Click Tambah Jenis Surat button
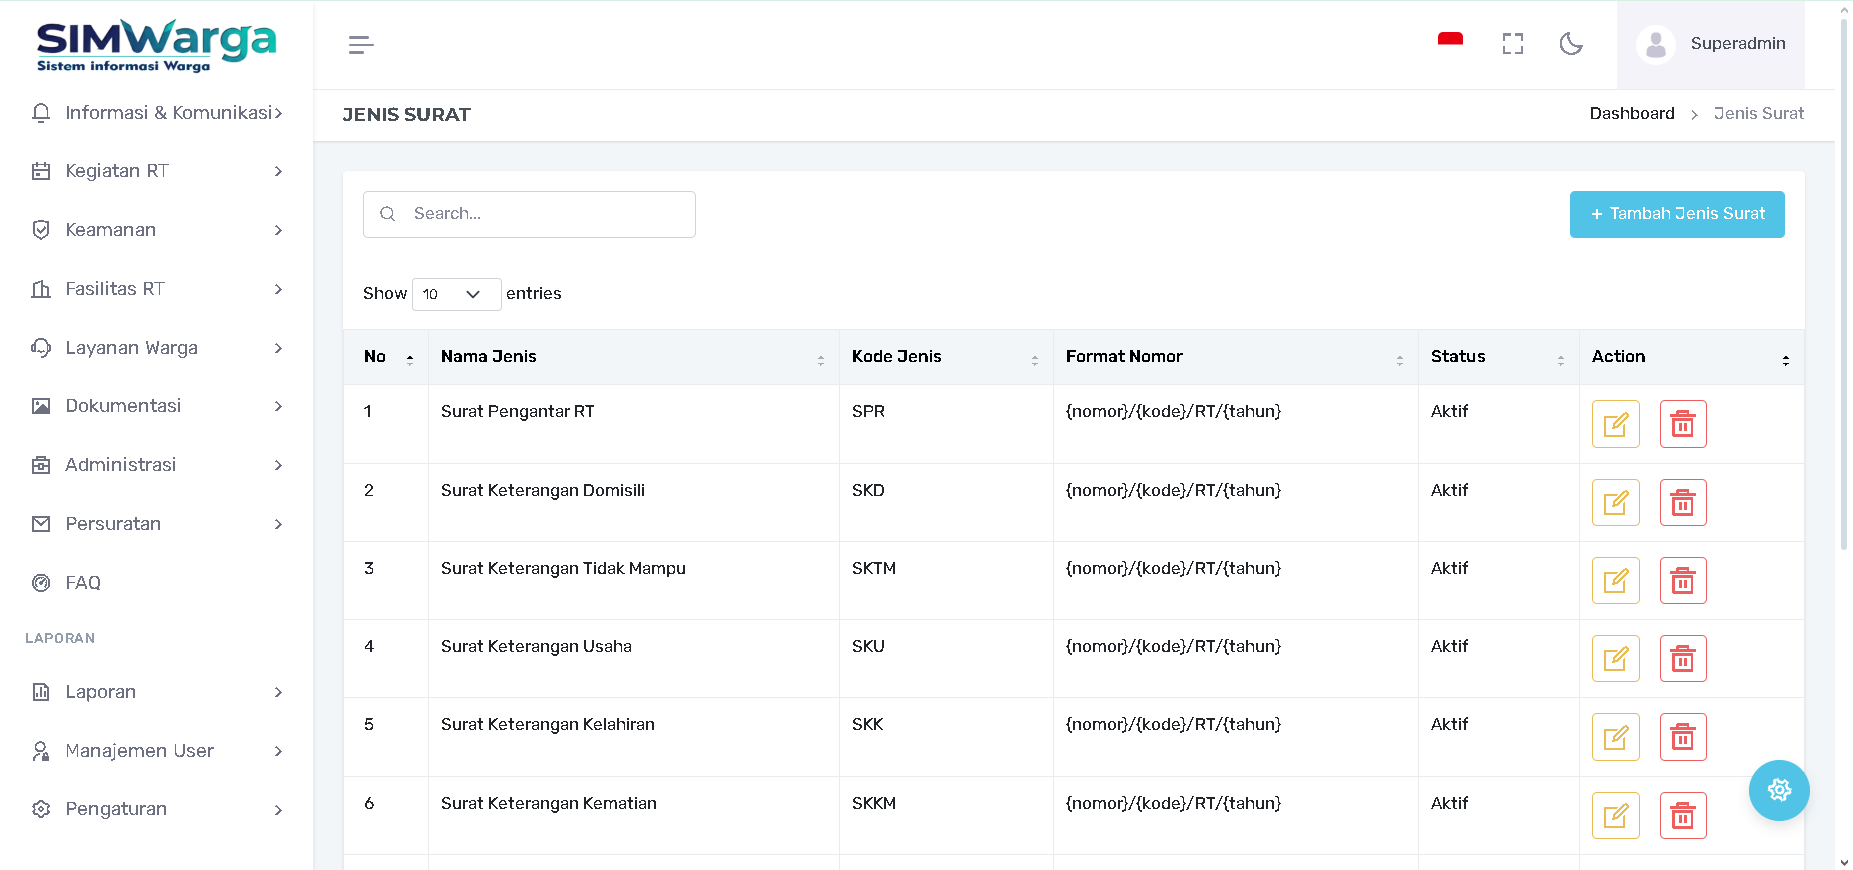The image size is (1853, 870). point(1676,214)
